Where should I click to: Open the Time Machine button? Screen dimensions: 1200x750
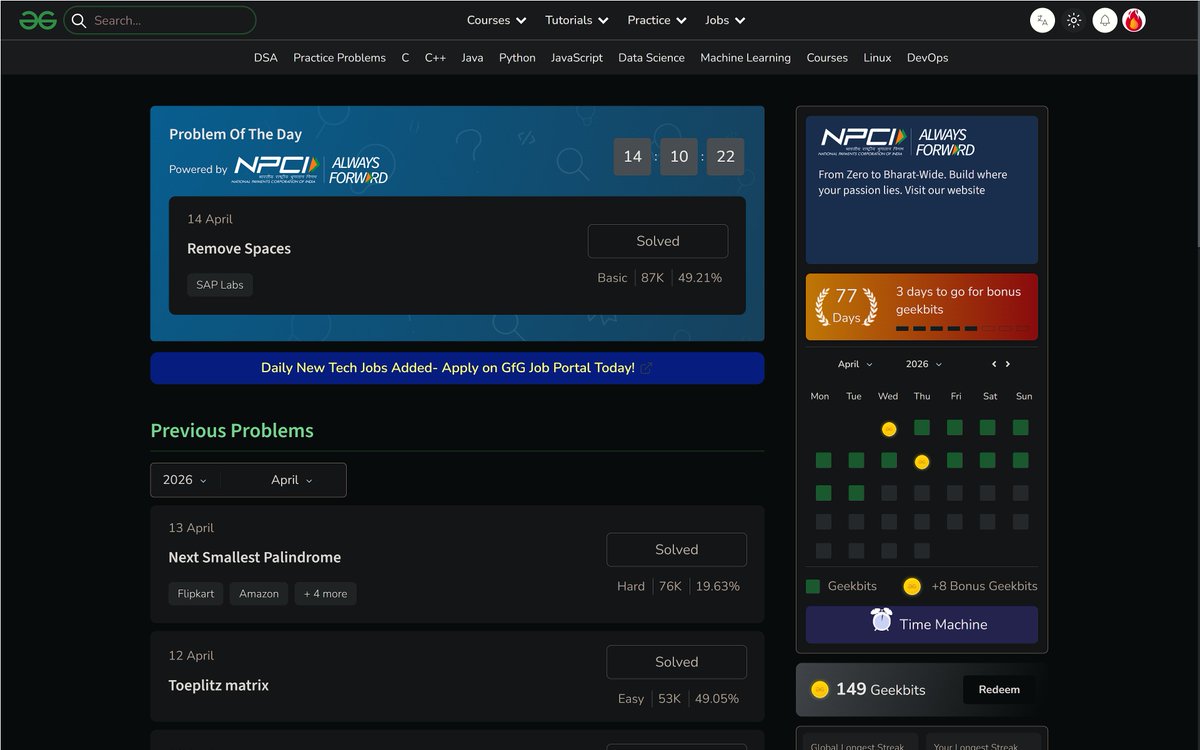click(922, 624)
